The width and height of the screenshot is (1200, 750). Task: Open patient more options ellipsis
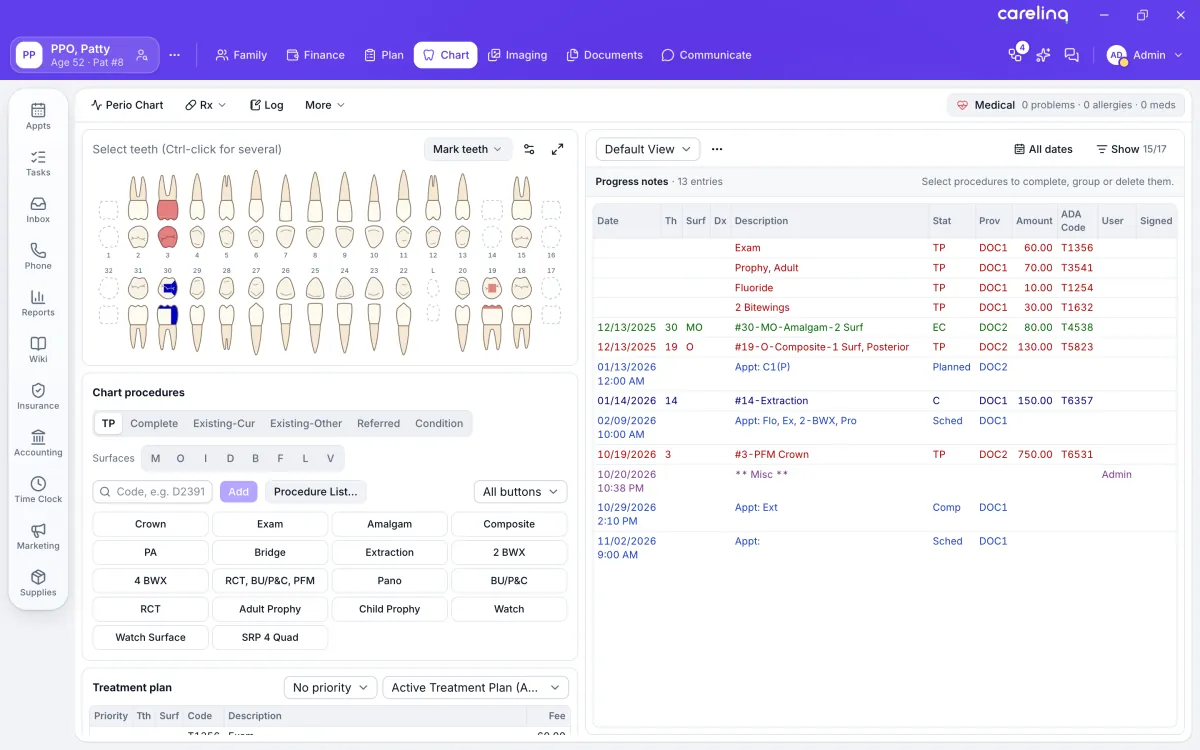coord(175,55)
